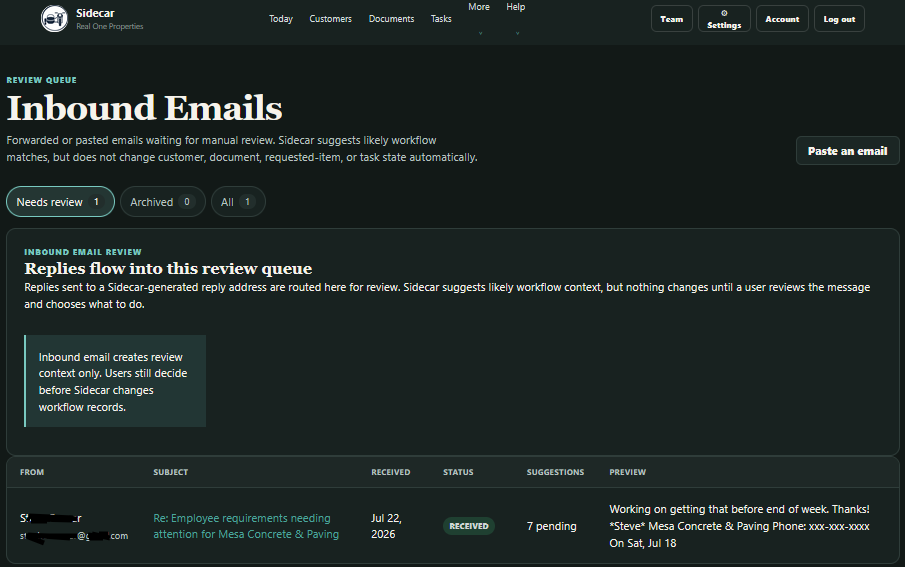This screenshot has height=567, width=905.
Task: Click the RECEIVED column header
Action: tap(391, 472)
